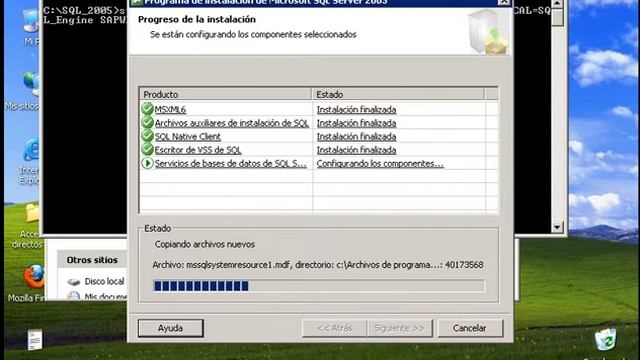The width and height of the screenshot is (640, 360).
Task: Open Servicios de bases de datos link
Action: 231,163
